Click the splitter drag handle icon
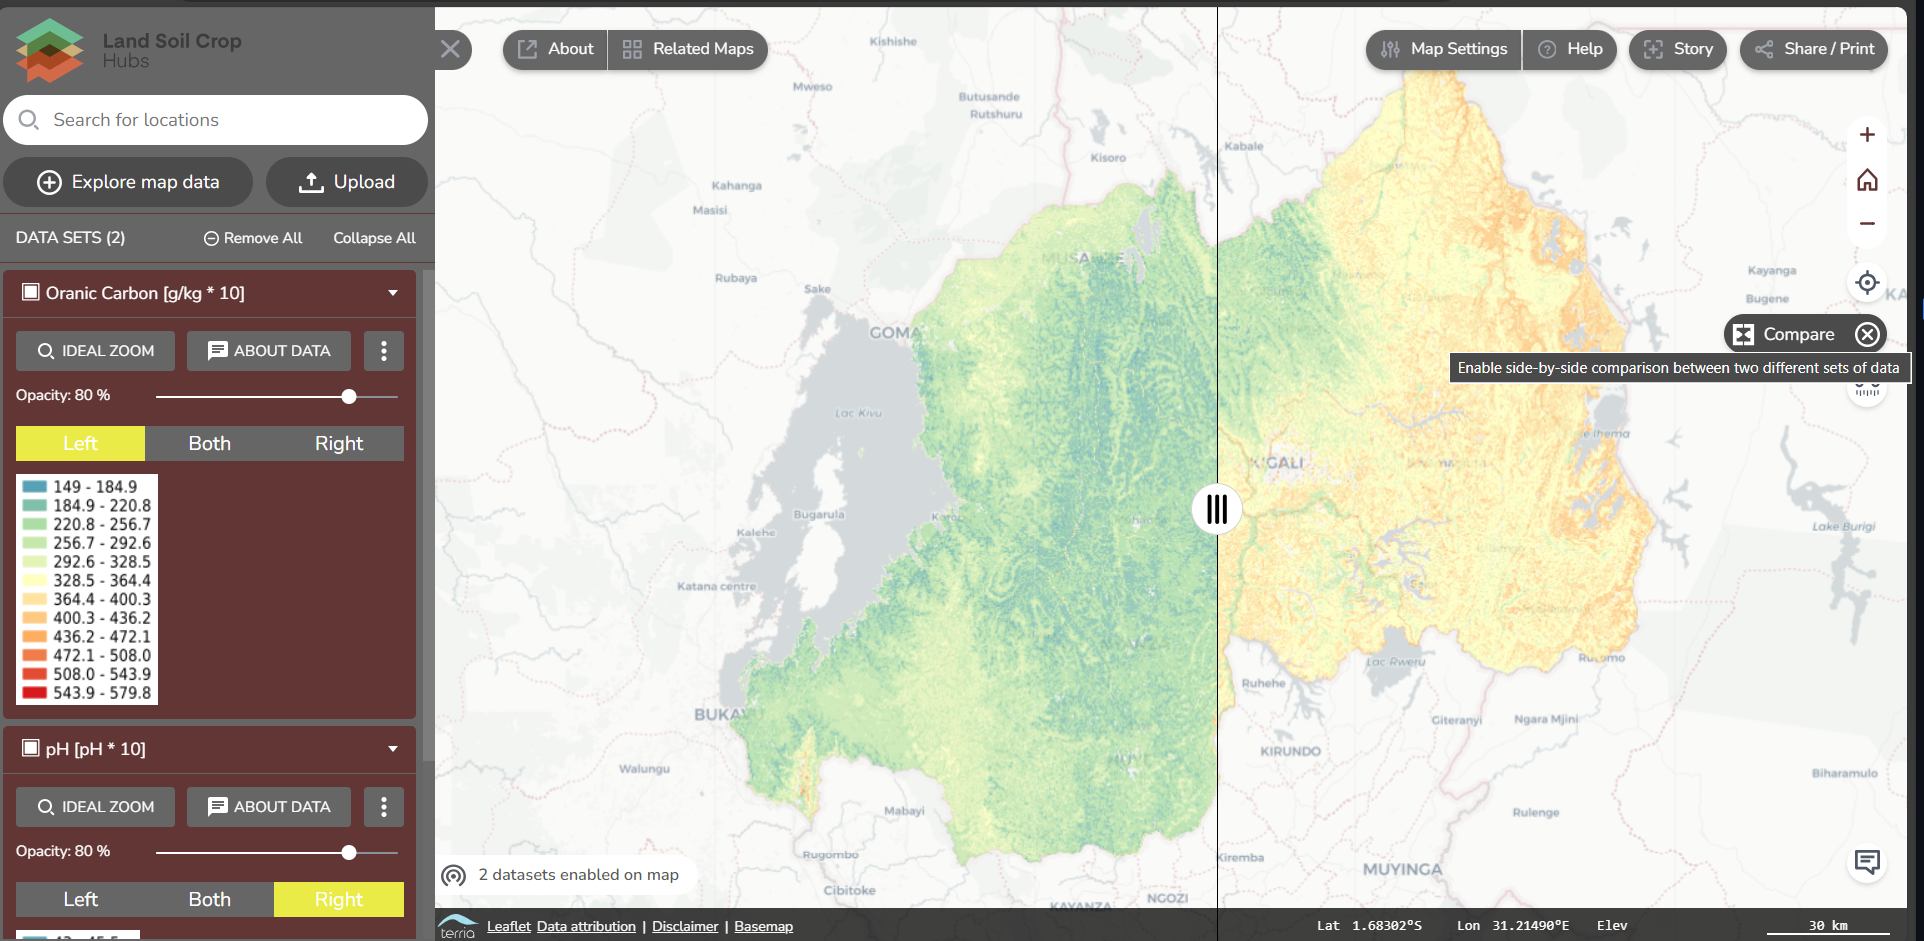The image size is (1924, 941). pos(1216,509)
